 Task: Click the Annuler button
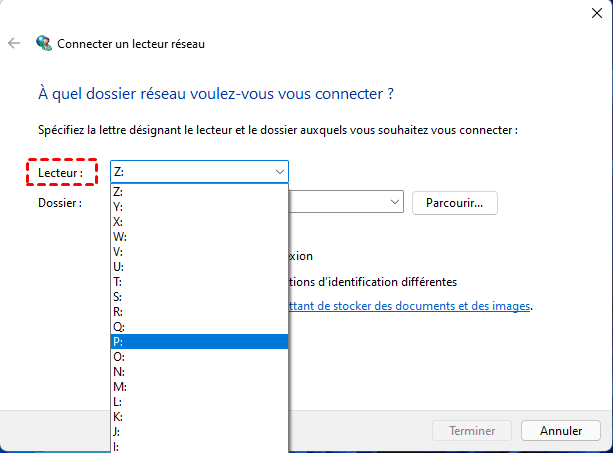pos(561,431)
